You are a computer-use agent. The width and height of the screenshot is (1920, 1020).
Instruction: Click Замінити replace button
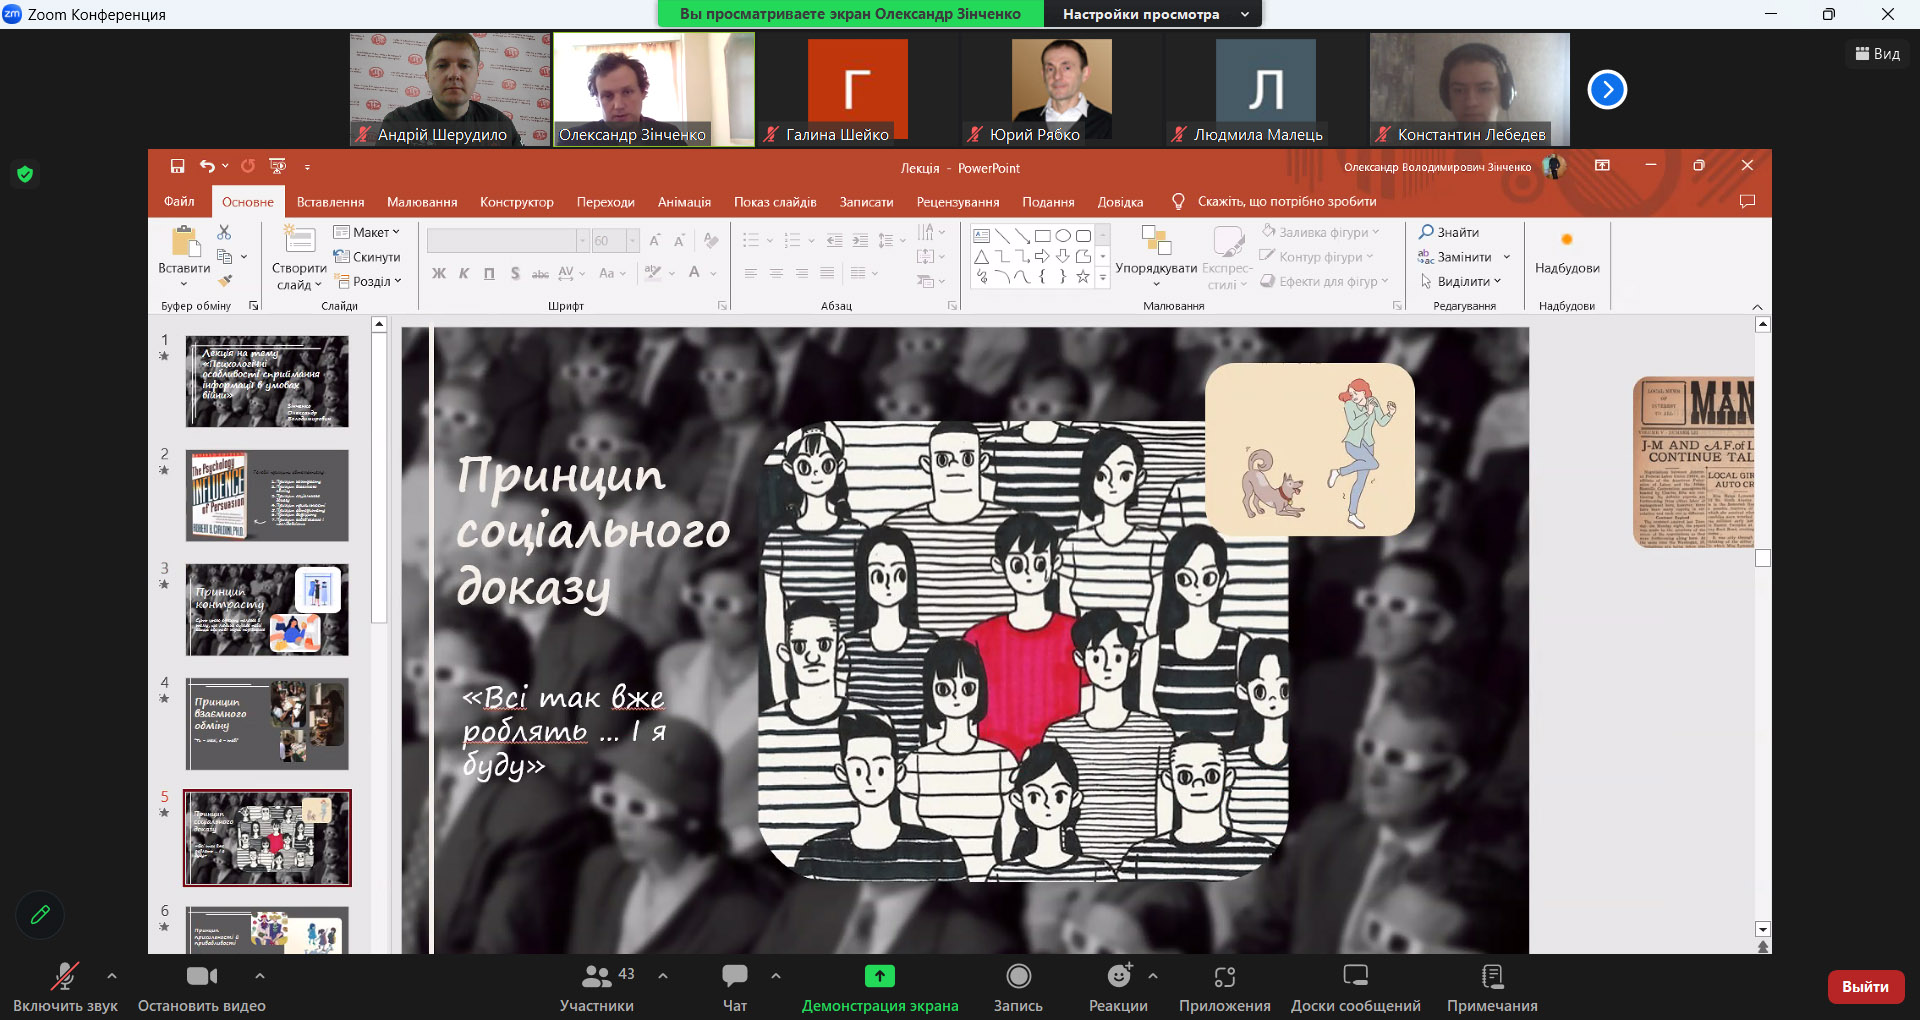(1455, 257)
